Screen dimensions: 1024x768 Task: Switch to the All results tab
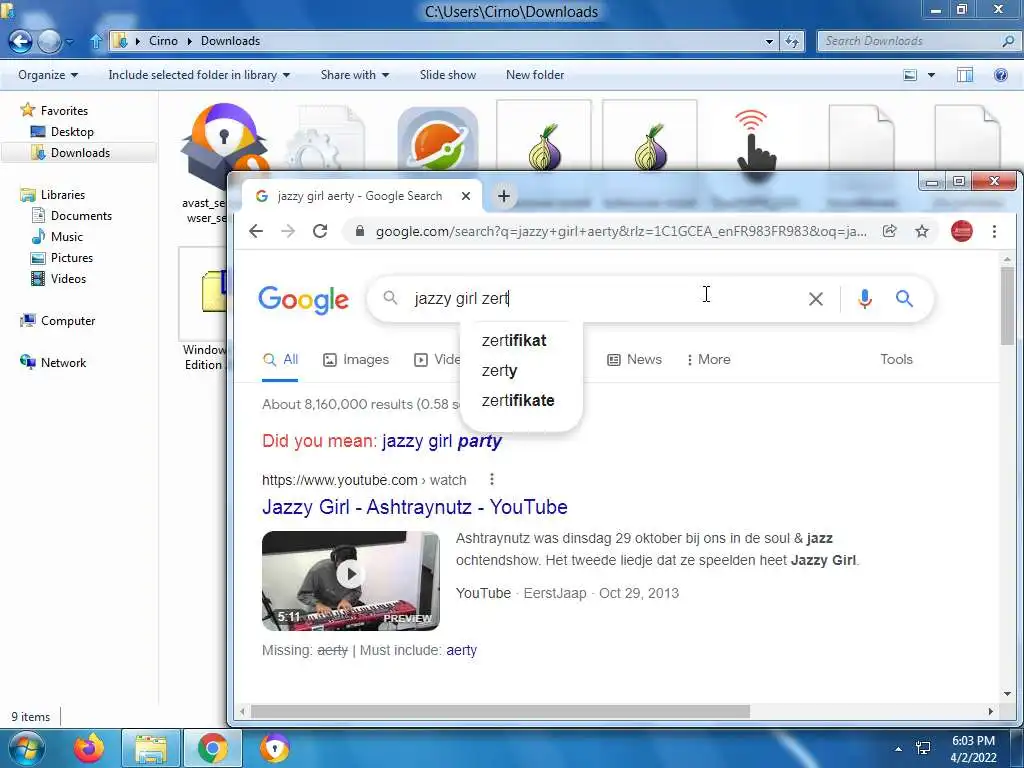click(x=280, y=360)
